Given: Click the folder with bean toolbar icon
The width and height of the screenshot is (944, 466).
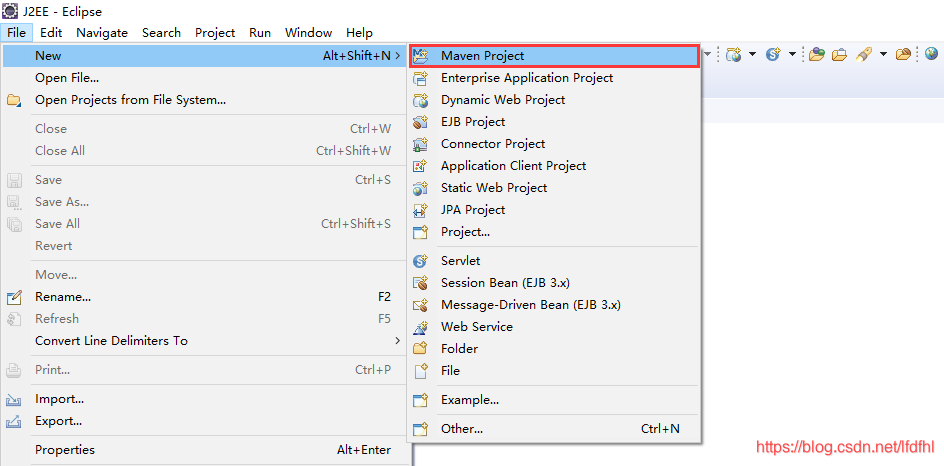Looking at the screenshot, I should pos(903,55).
